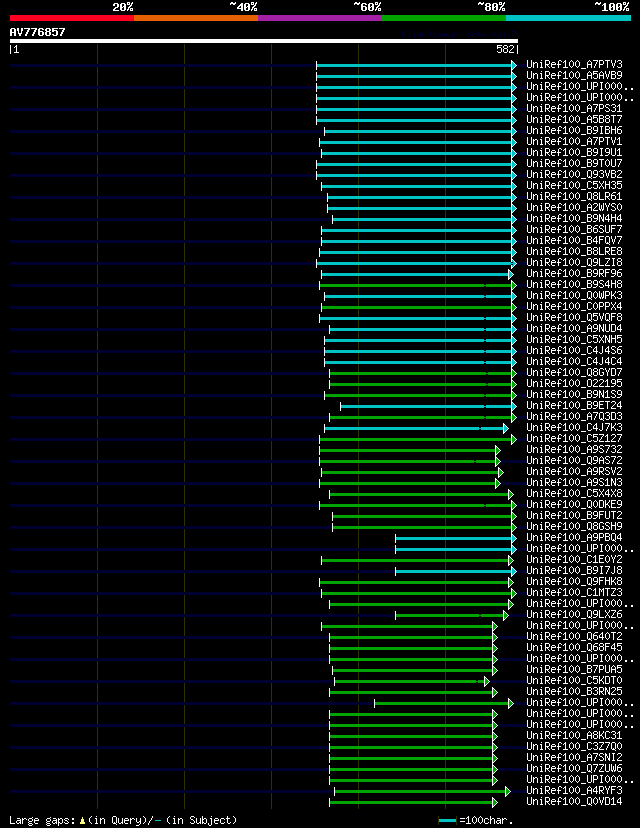
Task: Open hit UniRef100_C4J4S6
Action: (574, 351)
